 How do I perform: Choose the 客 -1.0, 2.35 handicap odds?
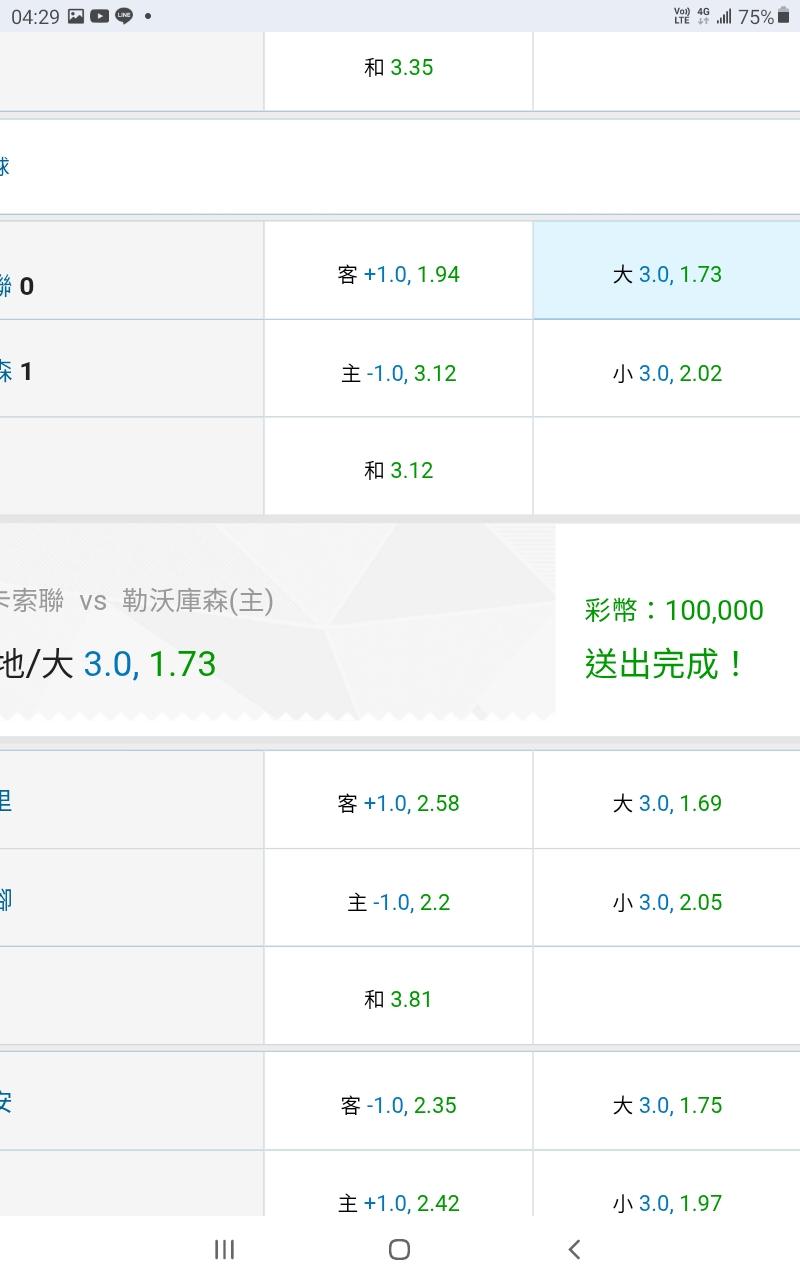pos(398,1105)
